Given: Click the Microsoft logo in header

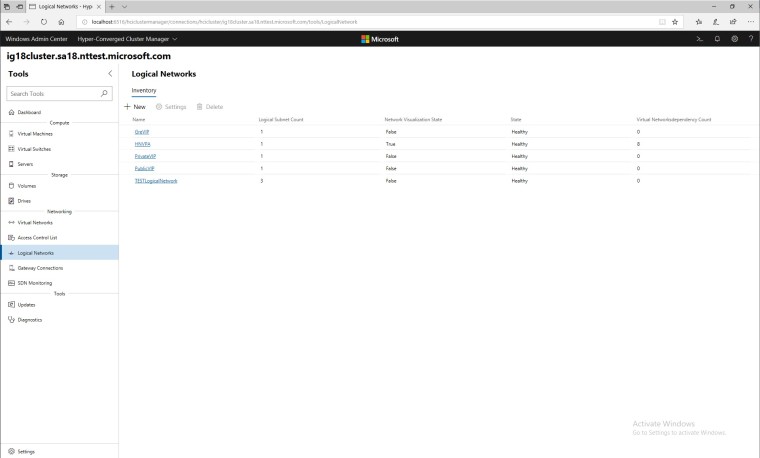Looking at the screenshot, I should coord(380,39).
